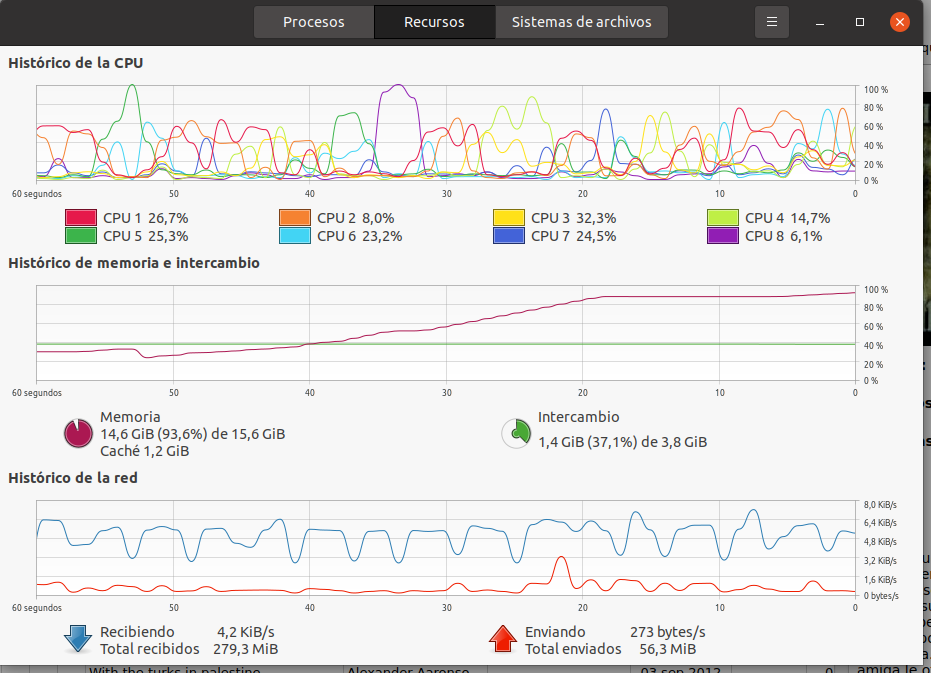Click the CPU 5 green color swatch

click(80, 236)
